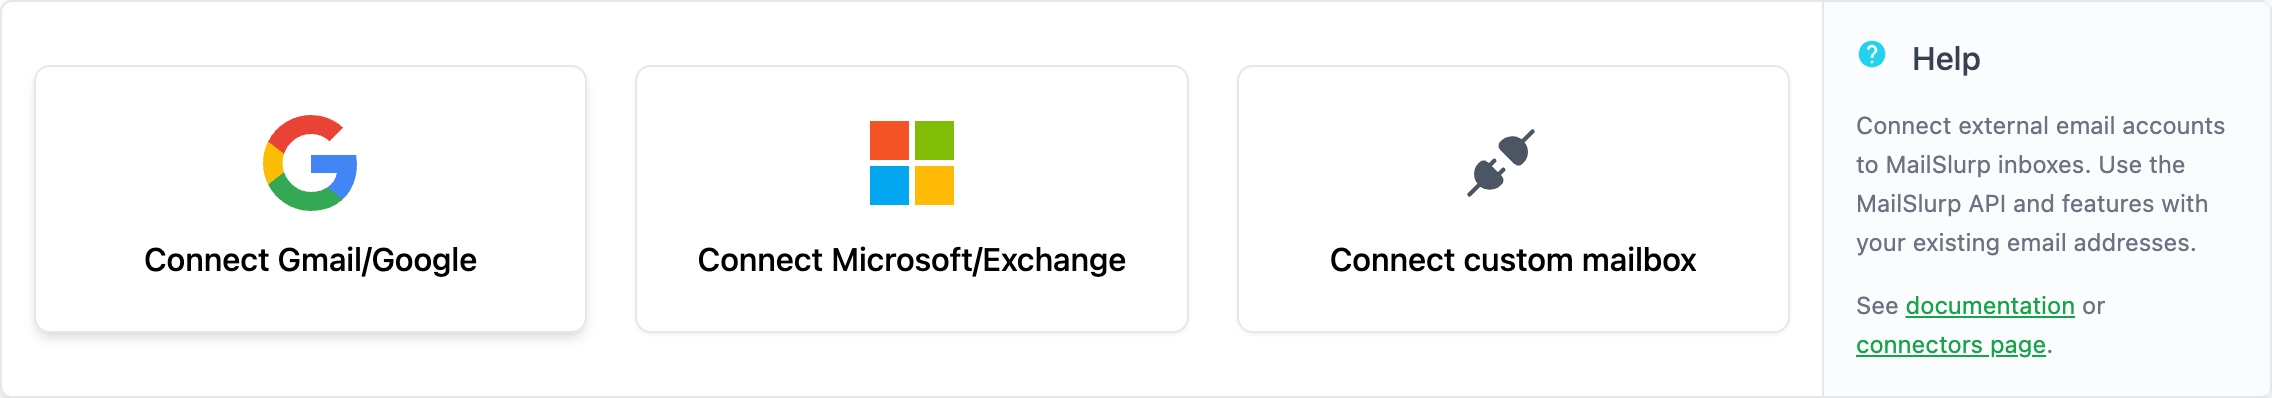Click "Connect external email accounts" help sentence
This screenshot has width=2272, height=398.
(x=2040, y=126)
